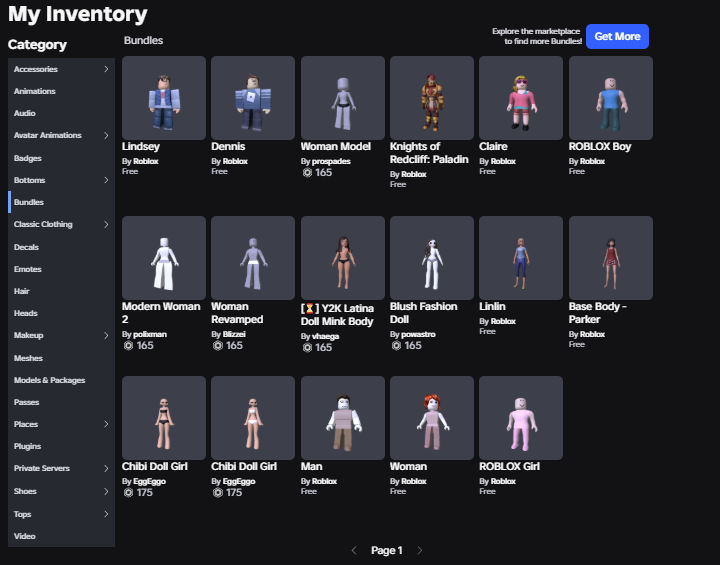Open creator vhaega profile link
This screenshot has width=720, height=565.
[326, 336]
